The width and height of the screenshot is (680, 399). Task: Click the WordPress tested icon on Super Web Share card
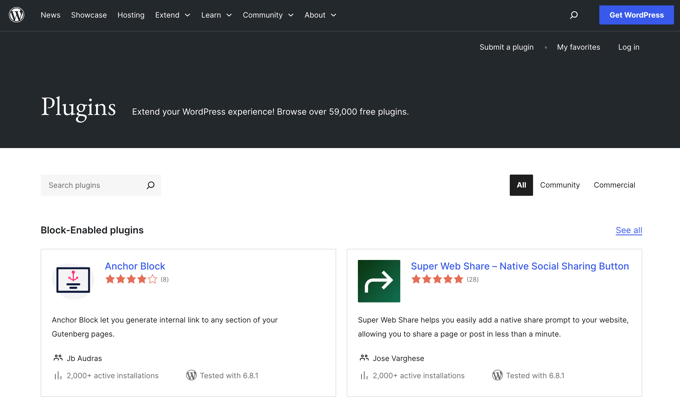click(497, 375)
